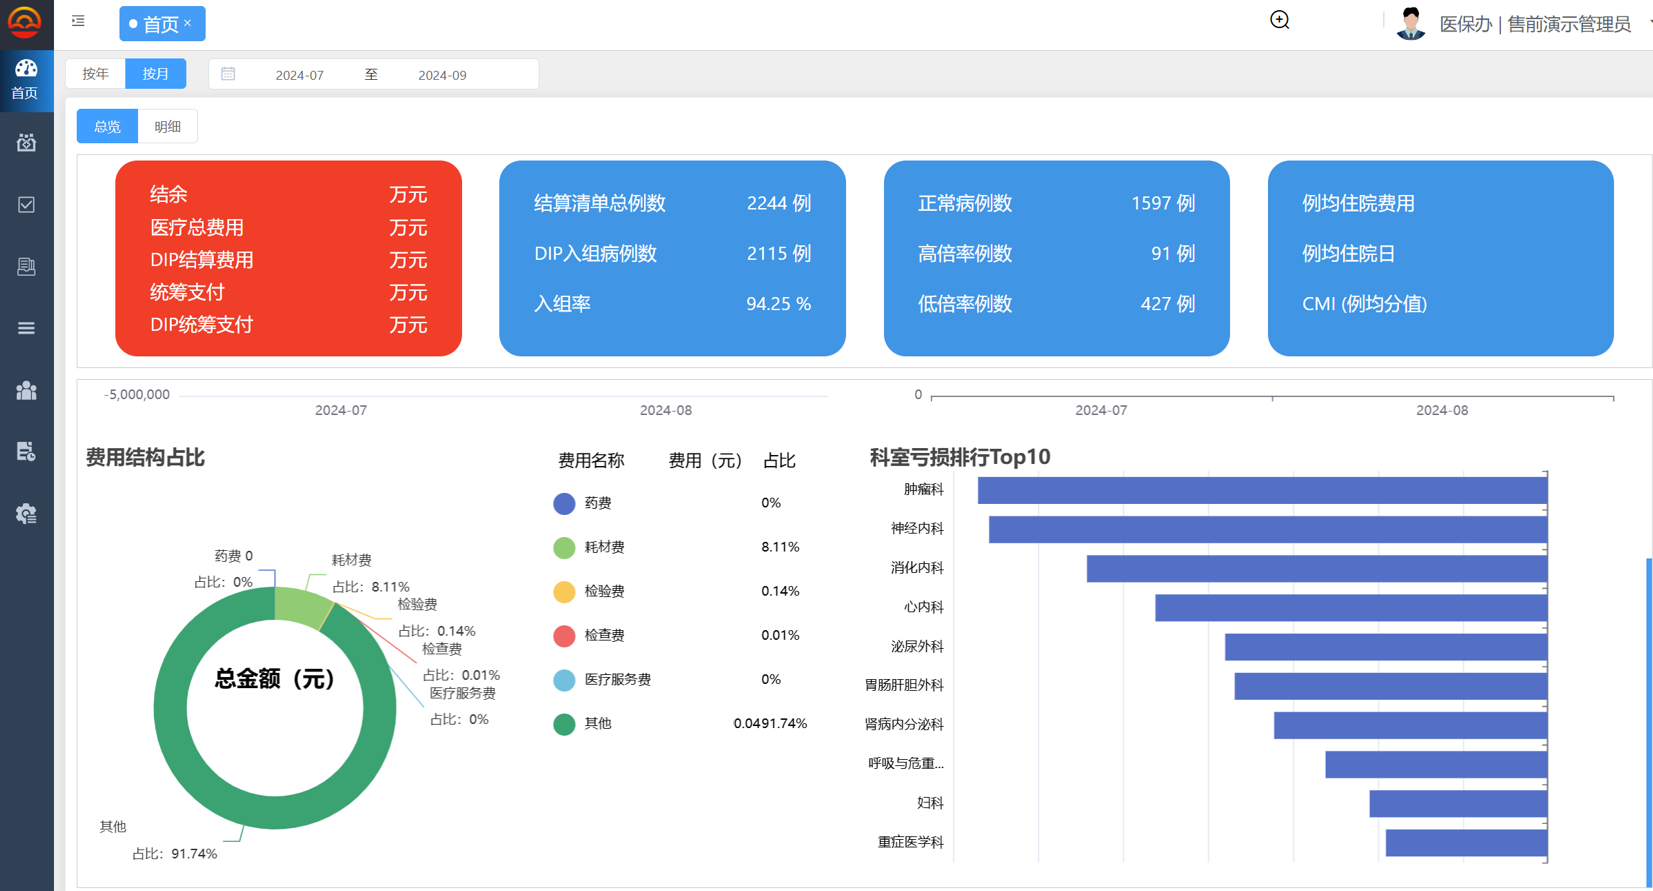
Task: Click the zoom-in magnifier icon
Action: pos(1279,21)
